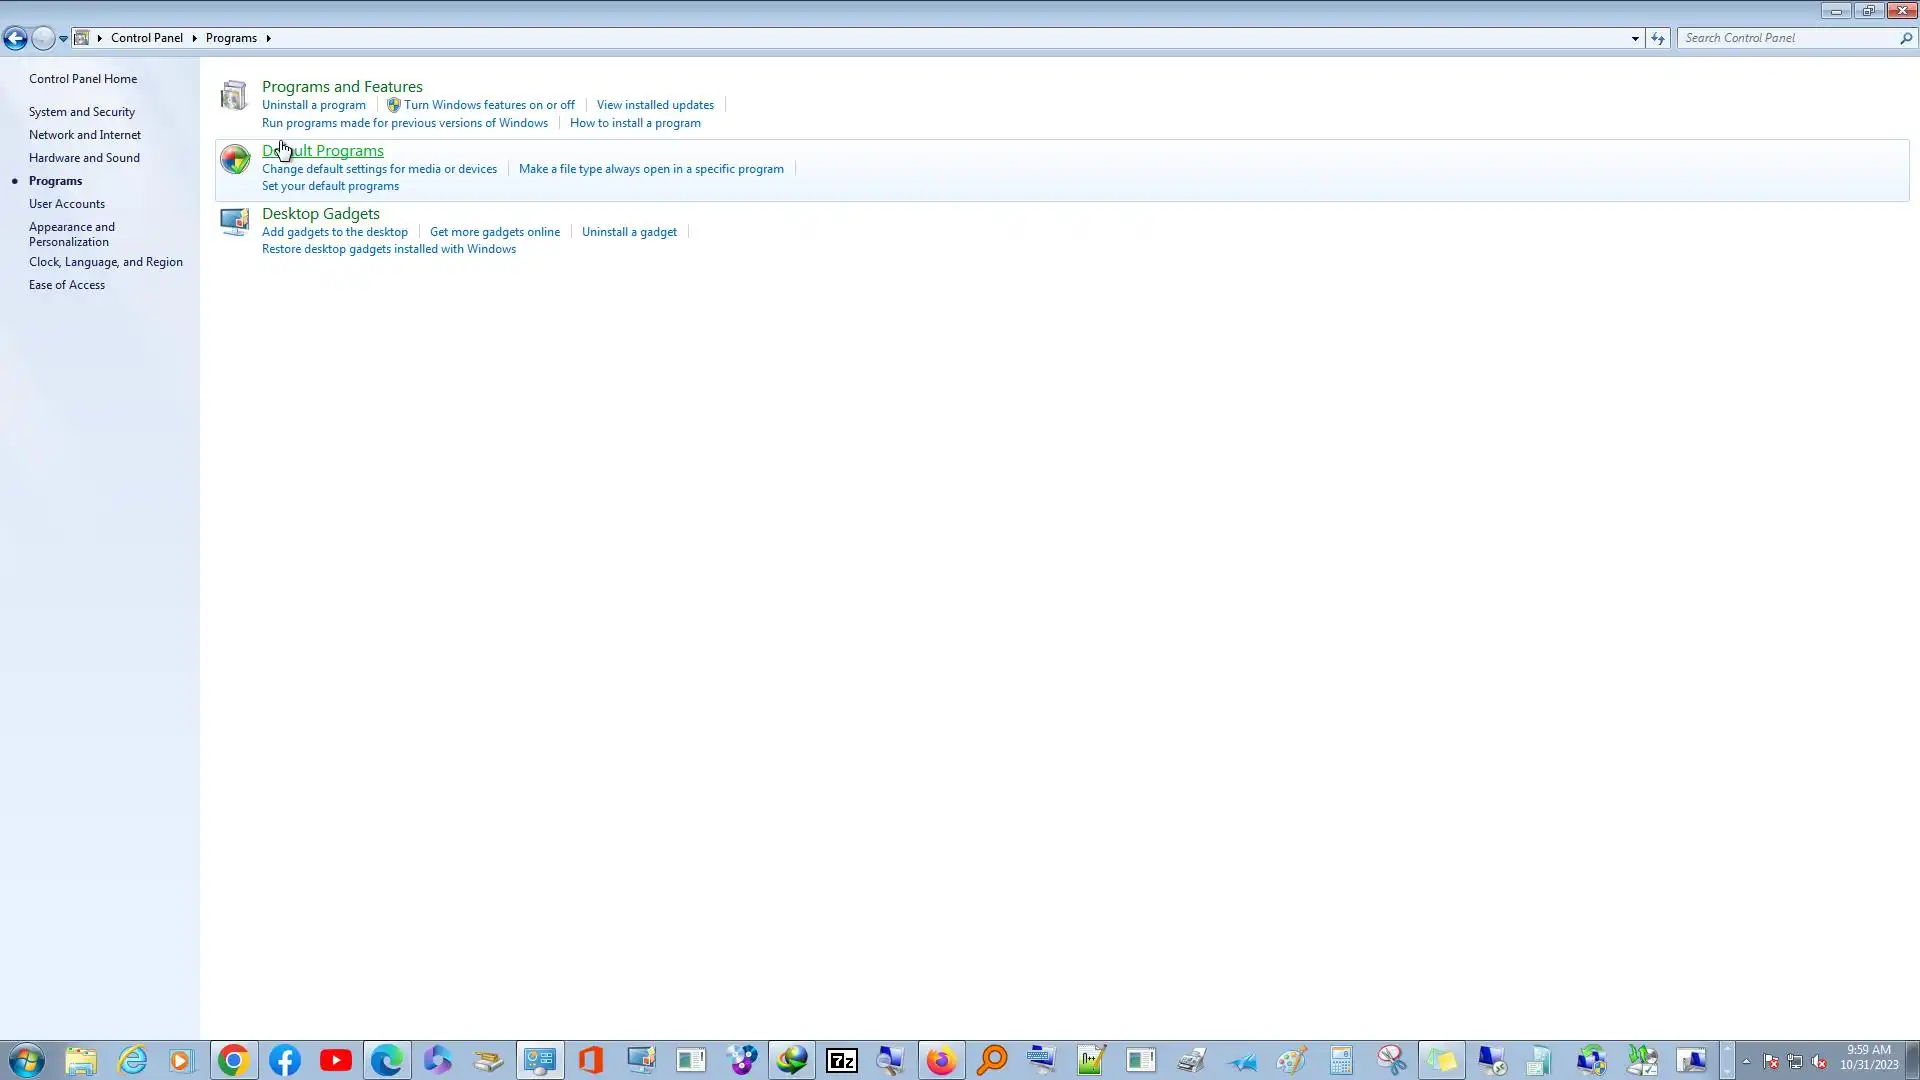
Task: Click the Uninstall a program link
Action: tap(313, 105)
